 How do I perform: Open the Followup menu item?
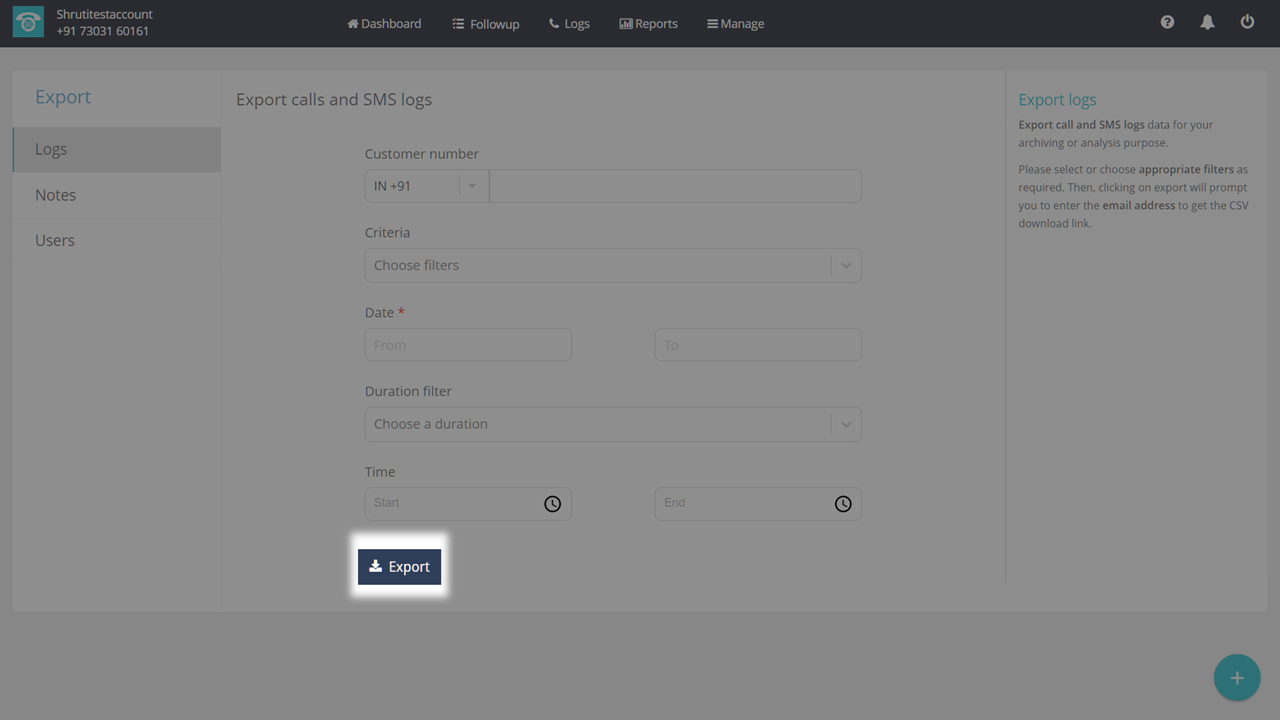coord(485,23)
